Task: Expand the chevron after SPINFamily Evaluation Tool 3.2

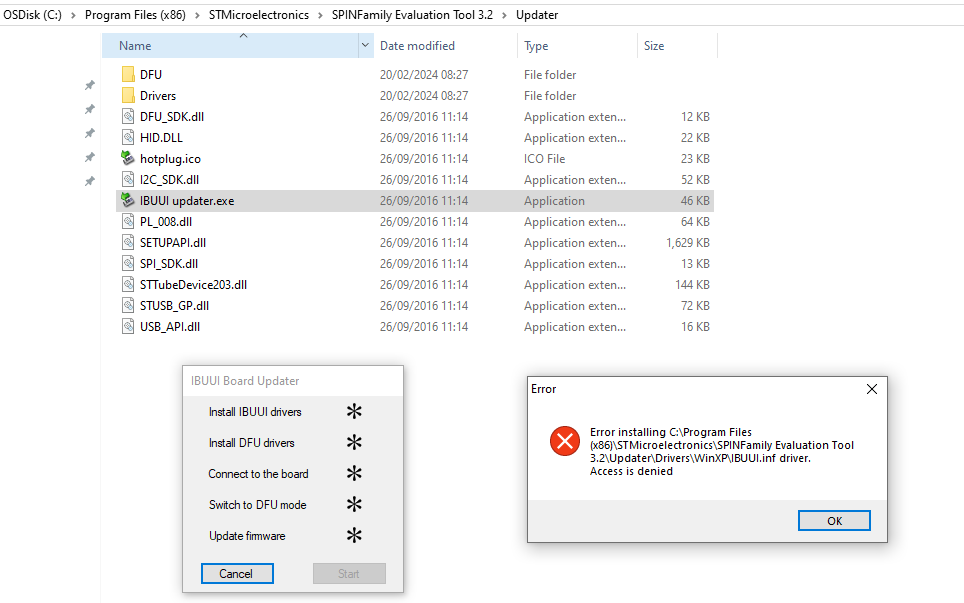Action: [504, 15]
